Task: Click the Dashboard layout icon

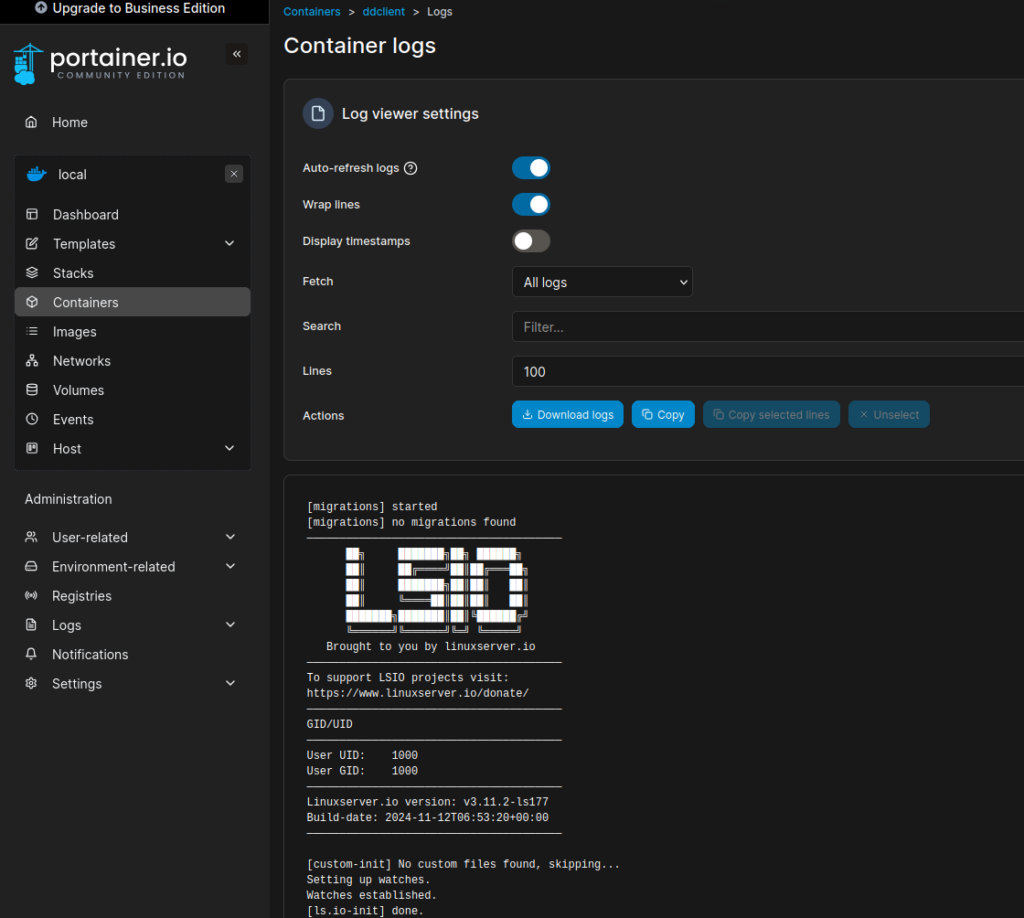Action: pyautogui.click(x=31, y=214)
